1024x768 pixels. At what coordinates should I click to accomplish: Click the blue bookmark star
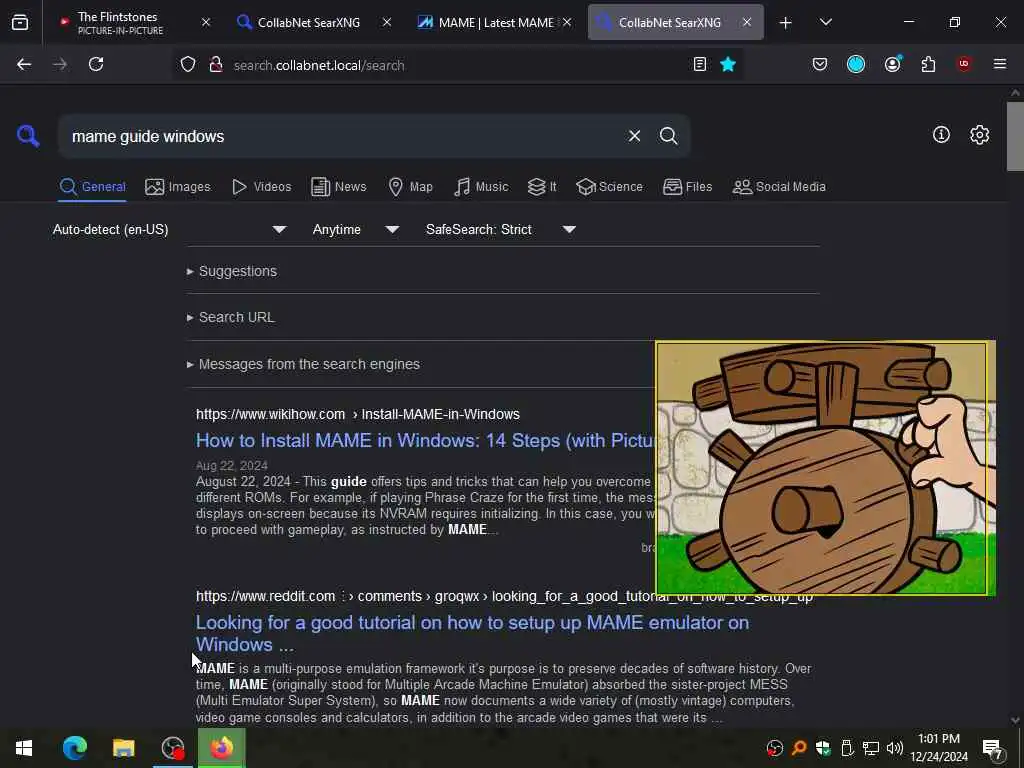tap(728, 64)
